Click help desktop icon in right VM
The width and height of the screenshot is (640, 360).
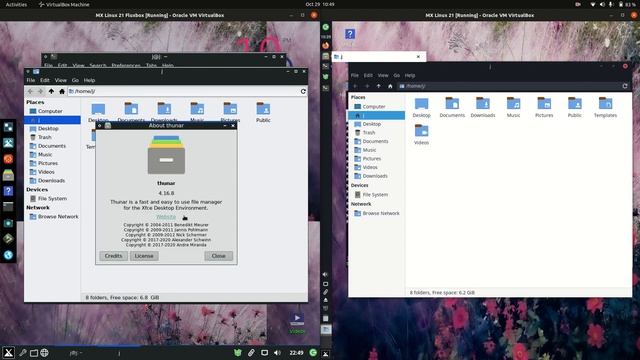pyautogui.click(x=350, y=34)
